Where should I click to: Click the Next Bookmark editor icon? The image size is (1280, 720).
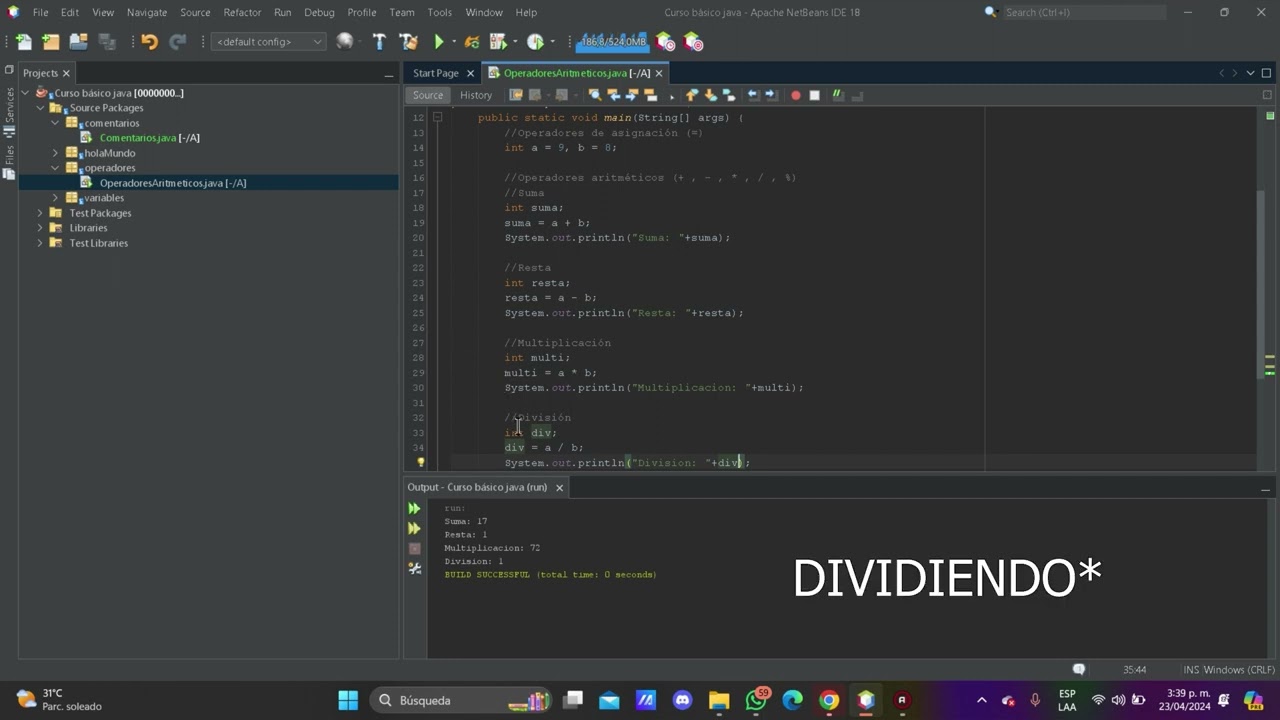(710, 95)
